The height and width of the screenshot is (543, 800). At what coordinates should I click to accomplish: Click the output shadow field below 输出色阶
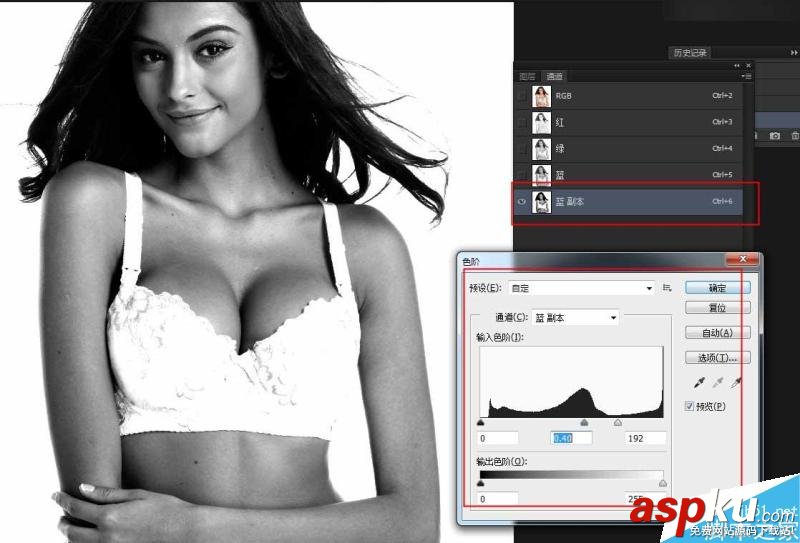pos(498,498)
